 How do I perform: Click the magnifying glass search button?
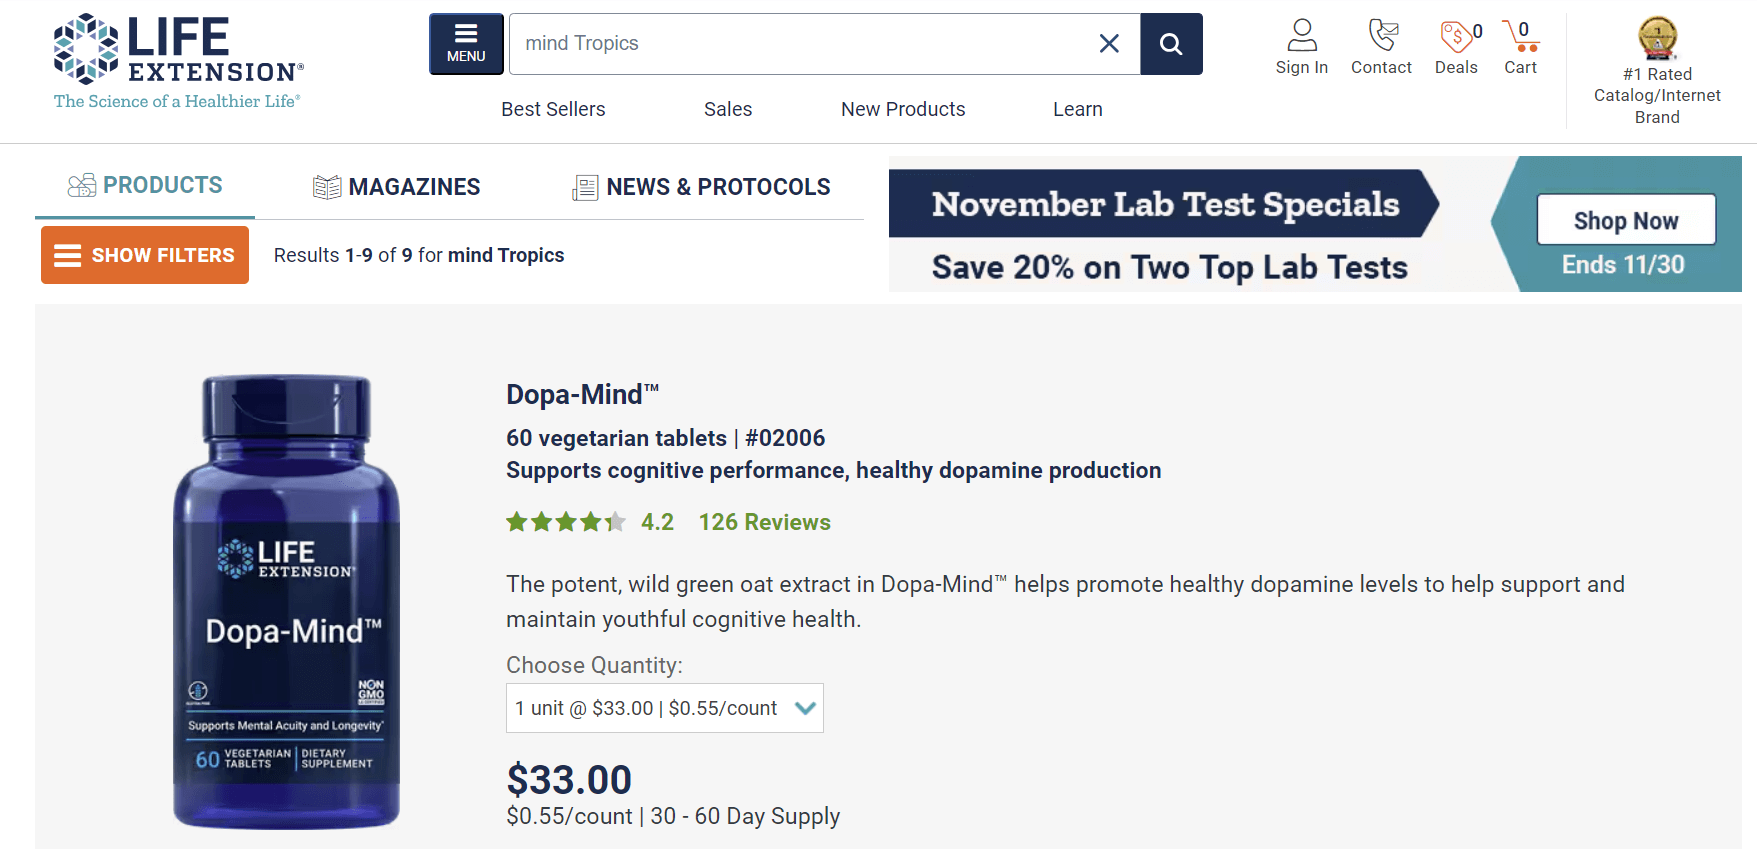click(x=1171, y=44)
